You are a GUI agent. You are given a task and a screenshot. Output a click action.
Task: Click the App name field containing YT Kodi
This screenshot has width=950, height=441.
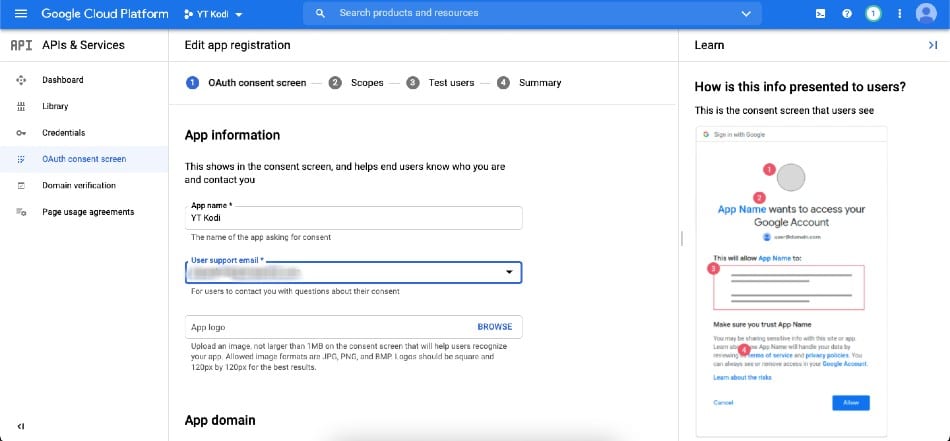[353, 218]
